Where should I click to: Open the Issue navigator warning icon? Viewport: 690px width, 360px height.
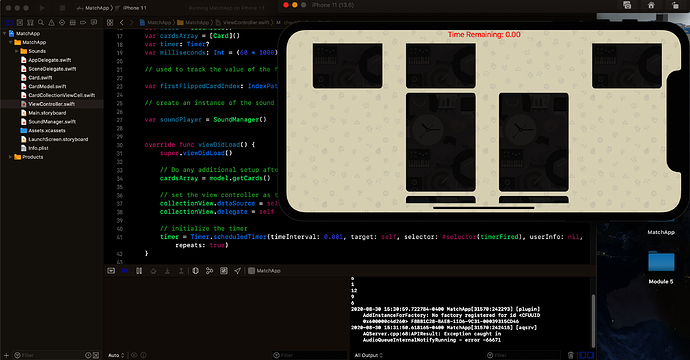coord(51,22)
